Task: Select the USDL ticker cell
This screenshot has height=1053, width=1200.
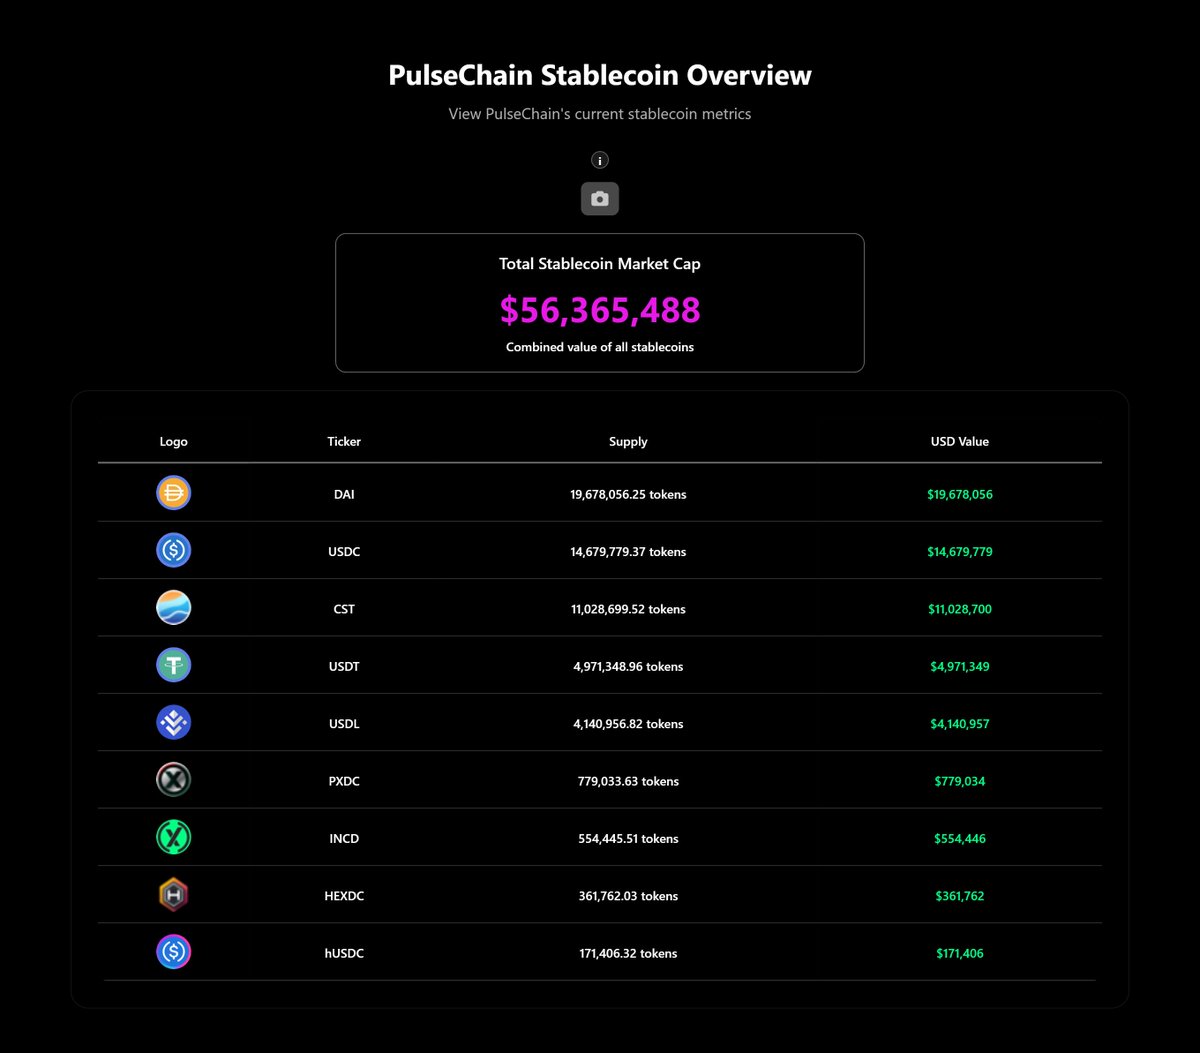Action: [x=344, y=724]
